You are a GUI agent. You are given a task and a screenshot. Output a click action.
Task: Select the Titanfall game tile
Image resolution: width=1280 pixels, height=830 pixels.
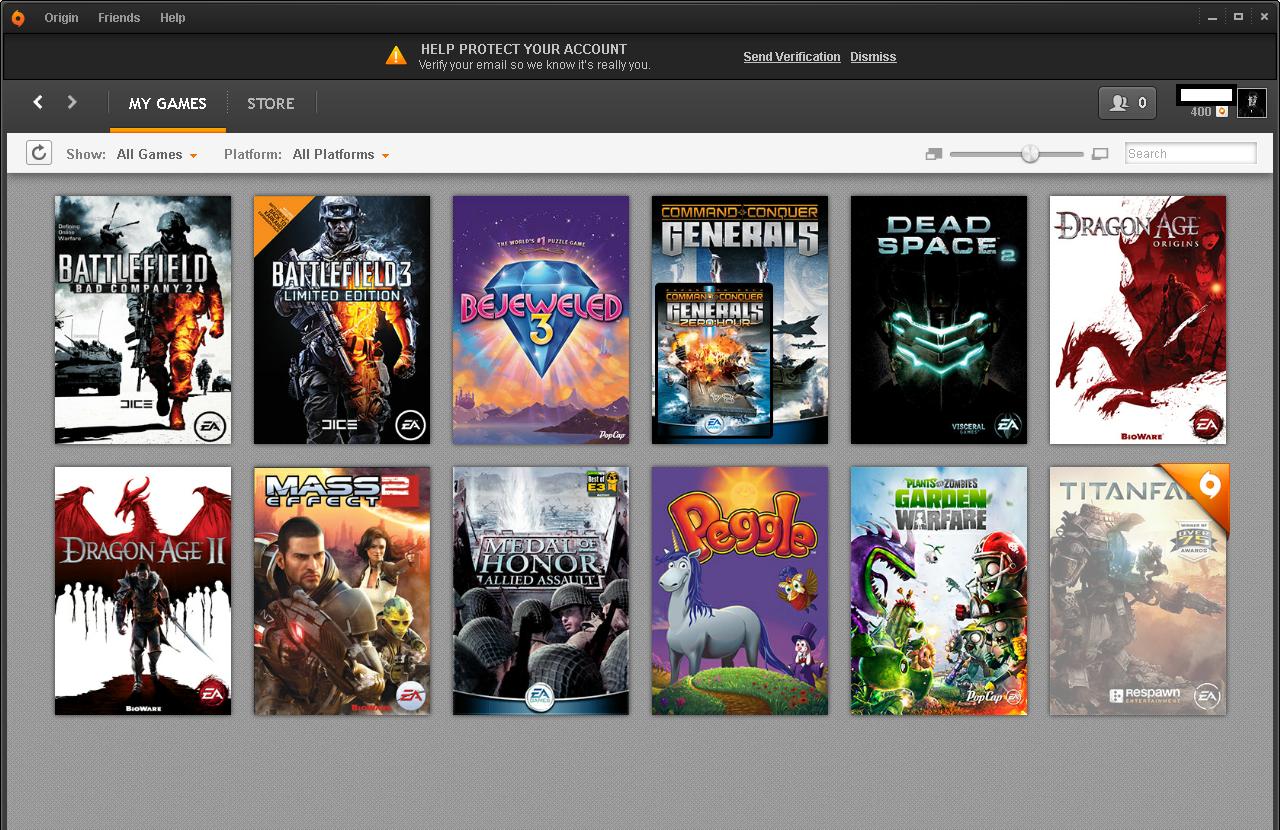pos(1138,591)
